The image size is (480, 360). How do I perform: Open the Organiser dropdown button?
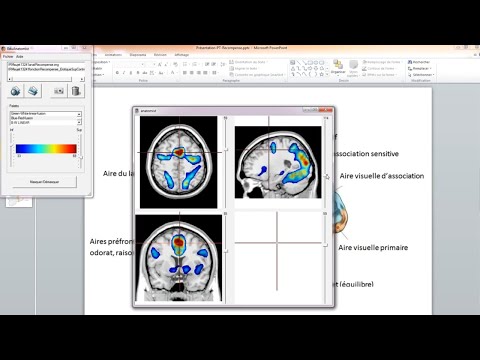click(338, 67)
